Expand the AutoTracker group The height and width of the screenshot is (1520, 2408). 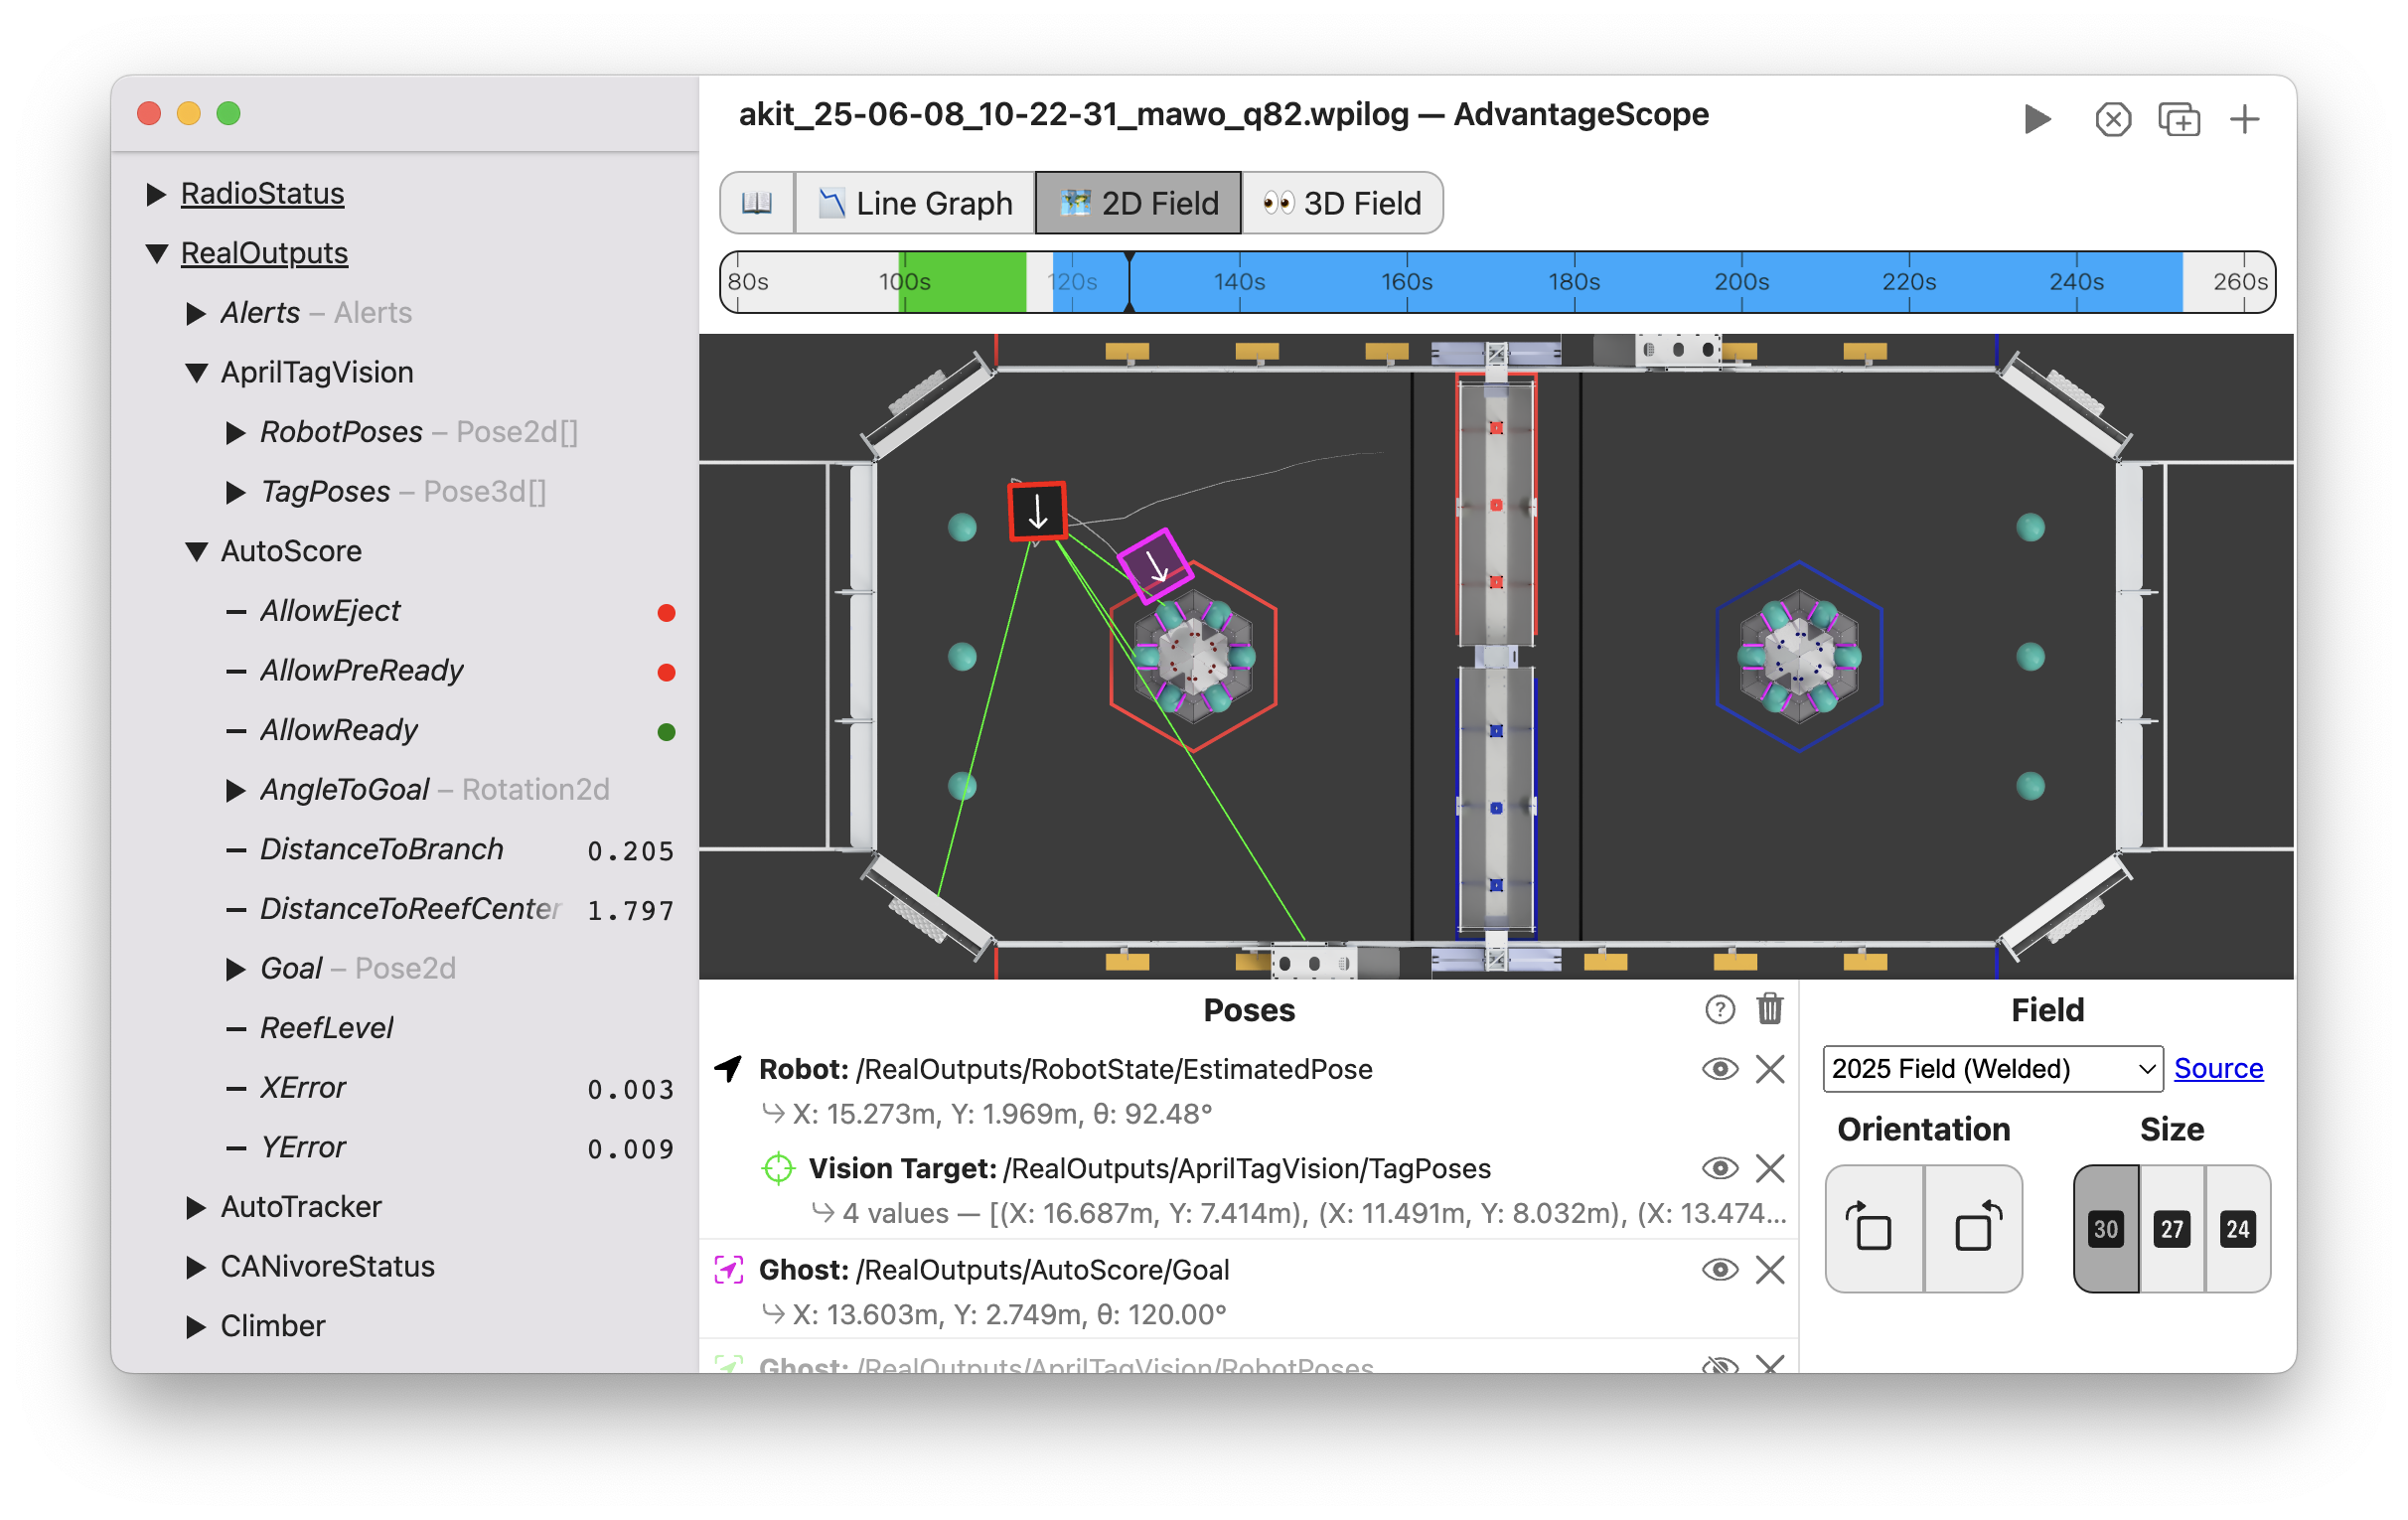coord(196,1209)
